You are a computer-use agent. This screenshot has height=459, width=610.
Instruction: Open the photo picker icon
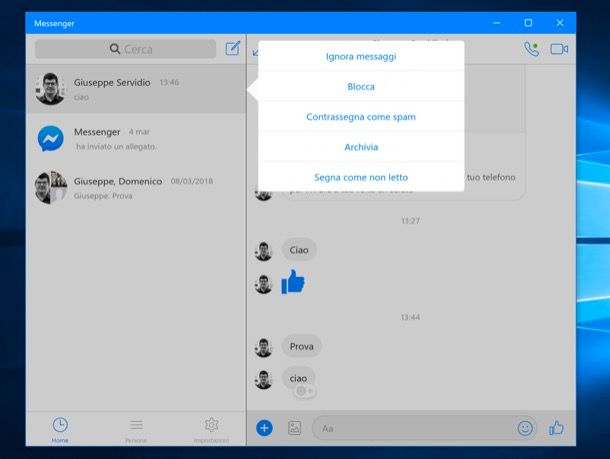294,428
